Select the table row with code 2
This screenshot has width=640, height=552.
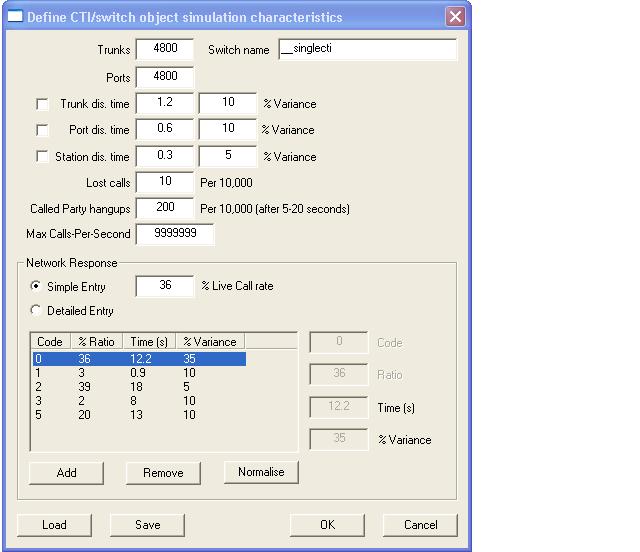point(139,387)
